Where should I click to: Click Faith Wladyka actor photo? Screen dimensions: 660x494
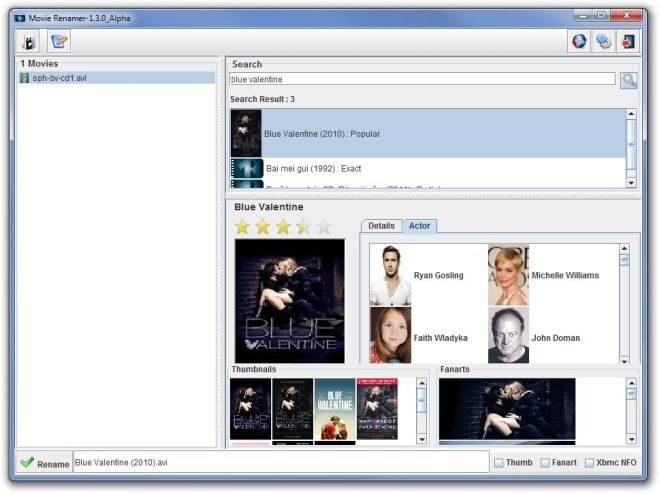click(390, 335)
